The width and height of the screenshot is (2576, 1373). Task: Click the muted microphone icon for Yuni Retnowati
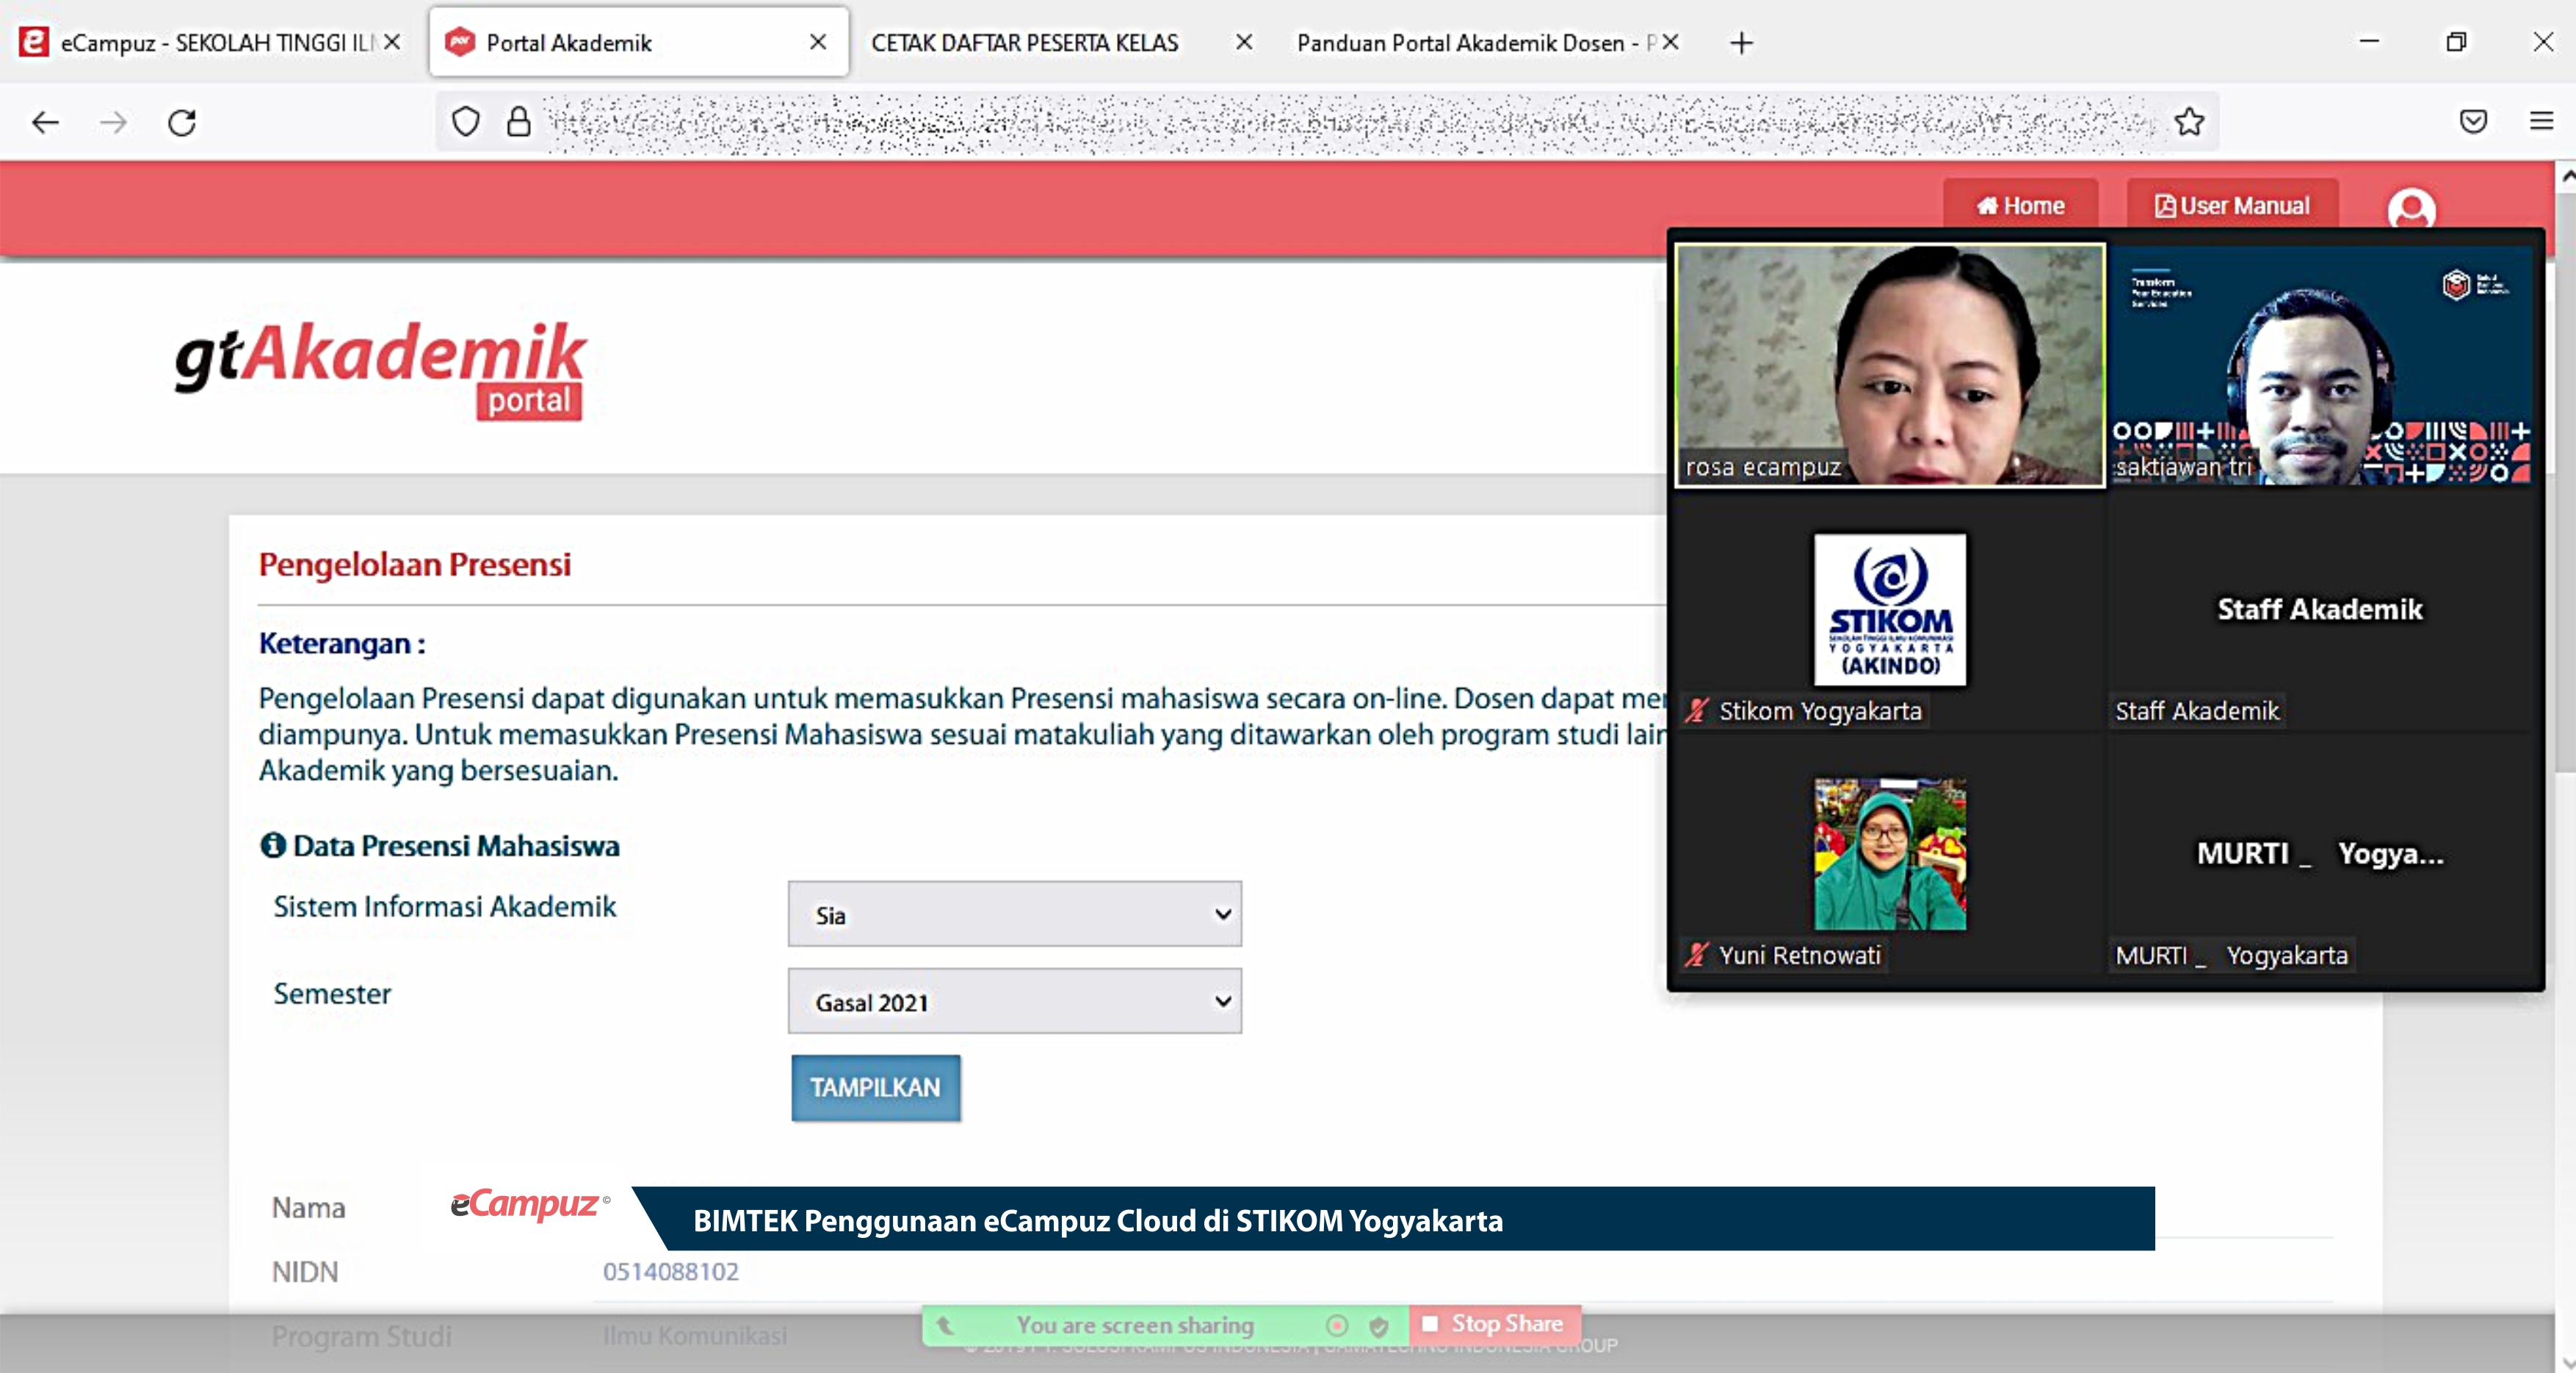click(x=1696, y=954)
